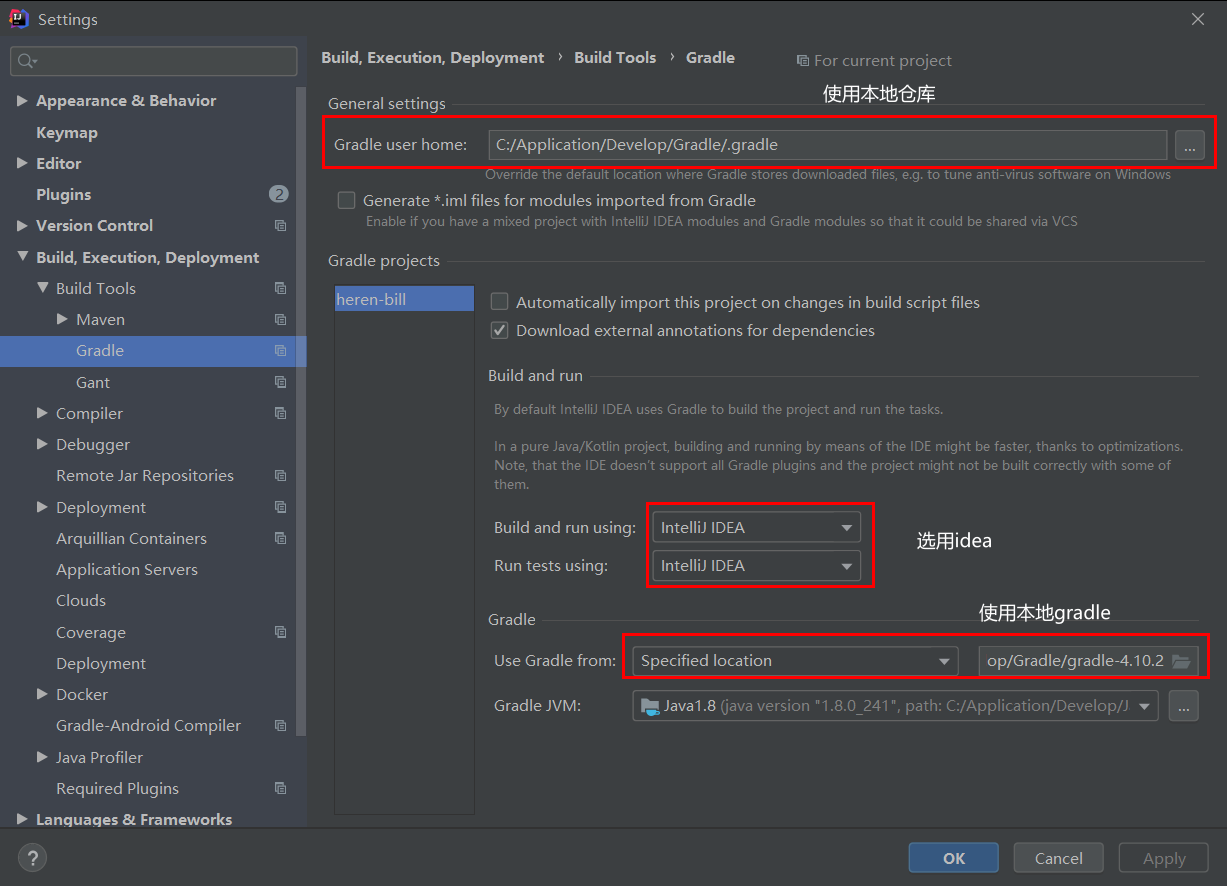The width and height of the screenshot is (1227, 886).
Task: Open 'Build and run using' dropdown
Action: [x=756, y=527]
